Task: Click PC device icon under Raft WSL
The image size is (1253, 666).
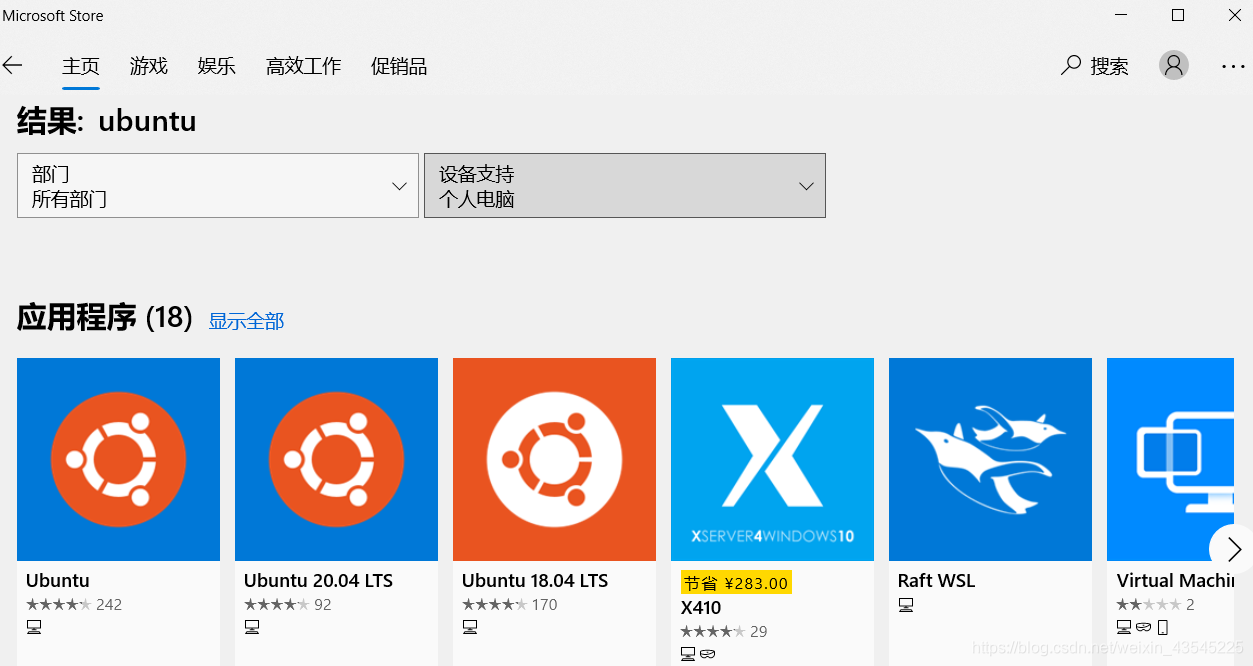Action: click(x=906, y=605)
